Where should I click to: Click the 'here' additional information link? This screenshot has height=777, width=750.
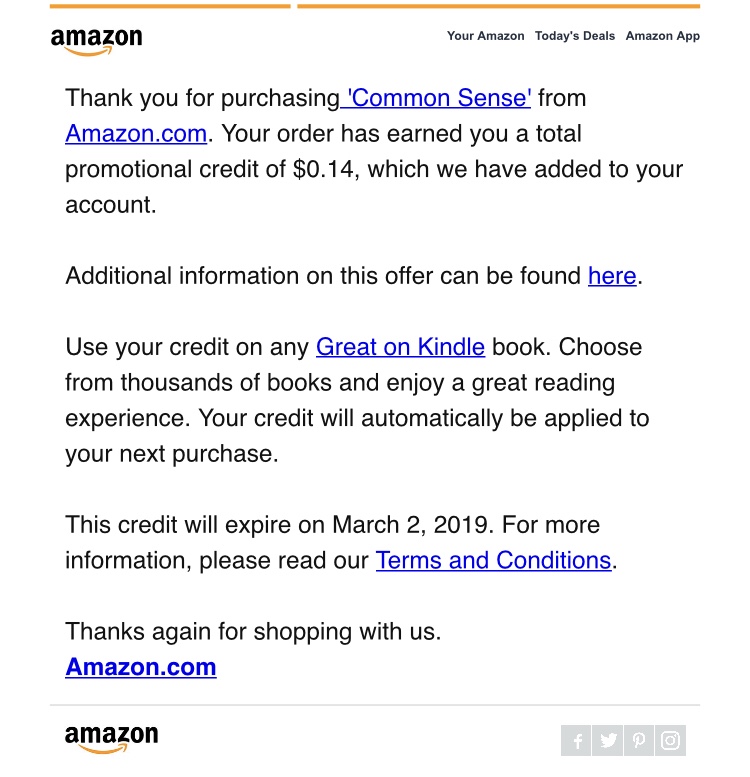point(612,276)
